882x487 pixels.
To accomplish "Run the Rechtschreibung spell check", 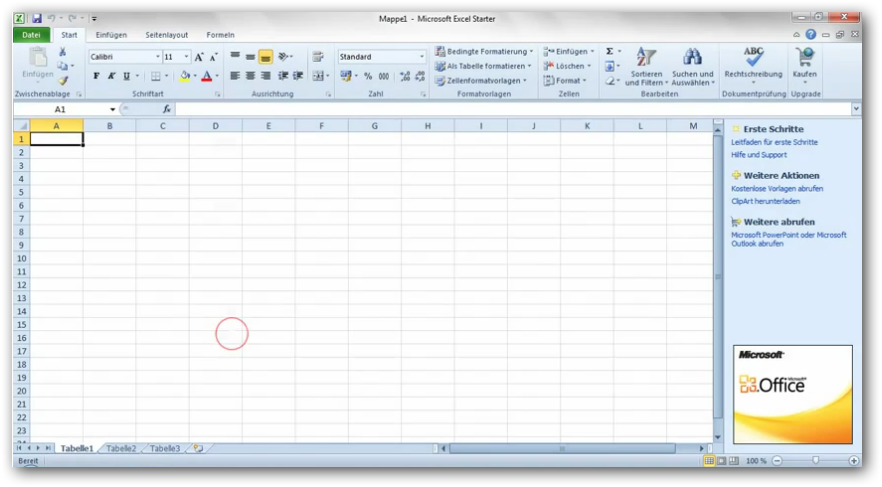I will [753, 65].
